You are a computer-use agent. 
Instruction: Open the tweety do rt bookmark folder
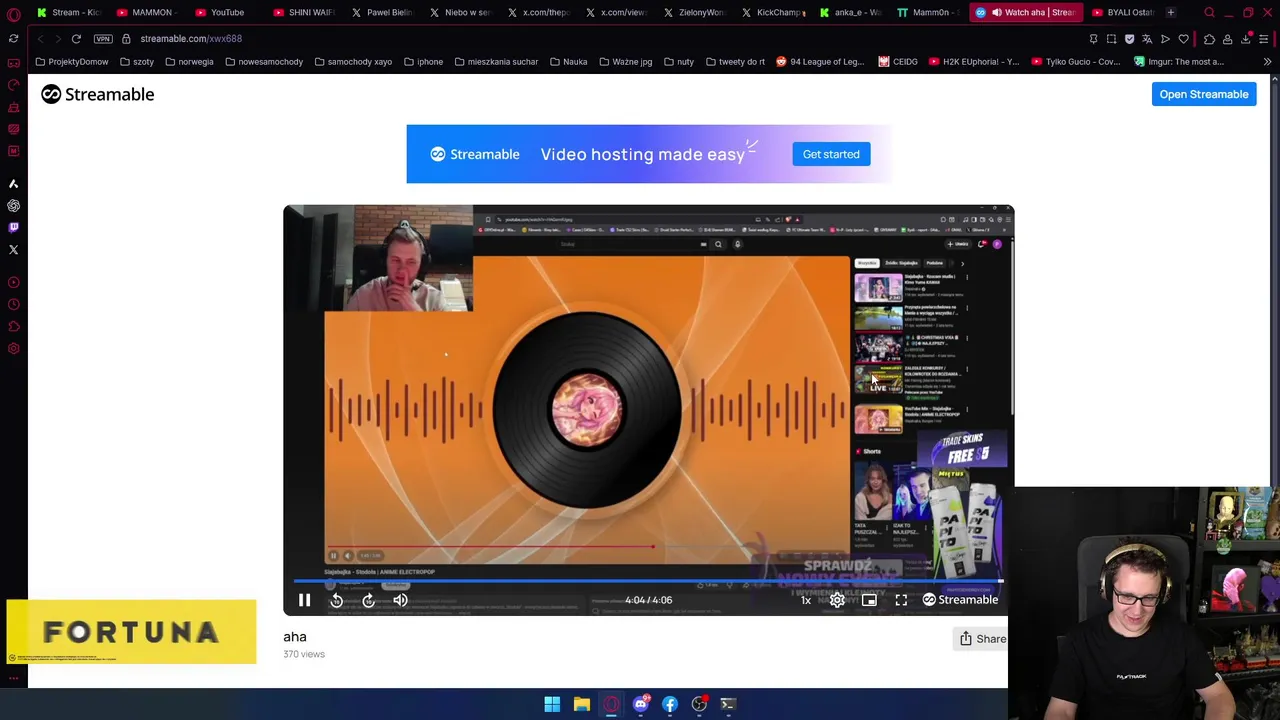coord(735,62)
